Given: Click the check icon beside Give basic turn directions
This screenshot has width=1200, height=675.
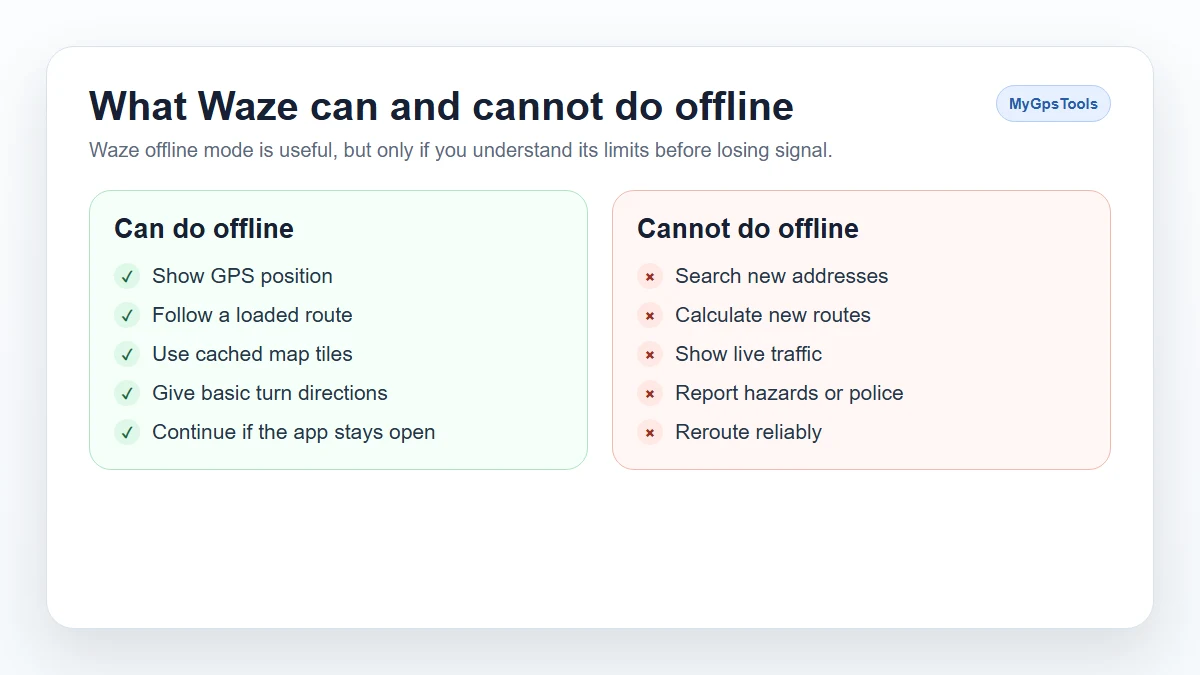Looking at the screenshot, I should click(x=127, y=393).
